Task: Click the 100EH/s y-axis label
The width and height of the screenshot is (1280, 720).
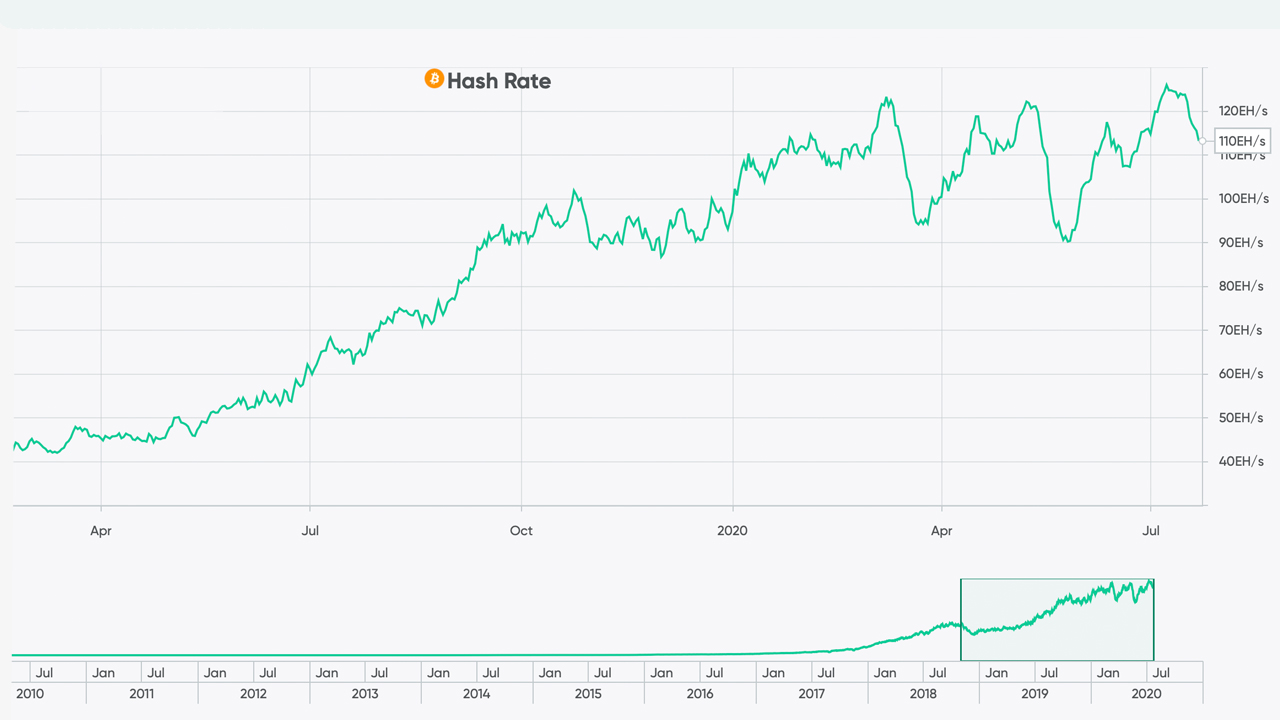Action: pyautogui.click(x=1242, y=198)
